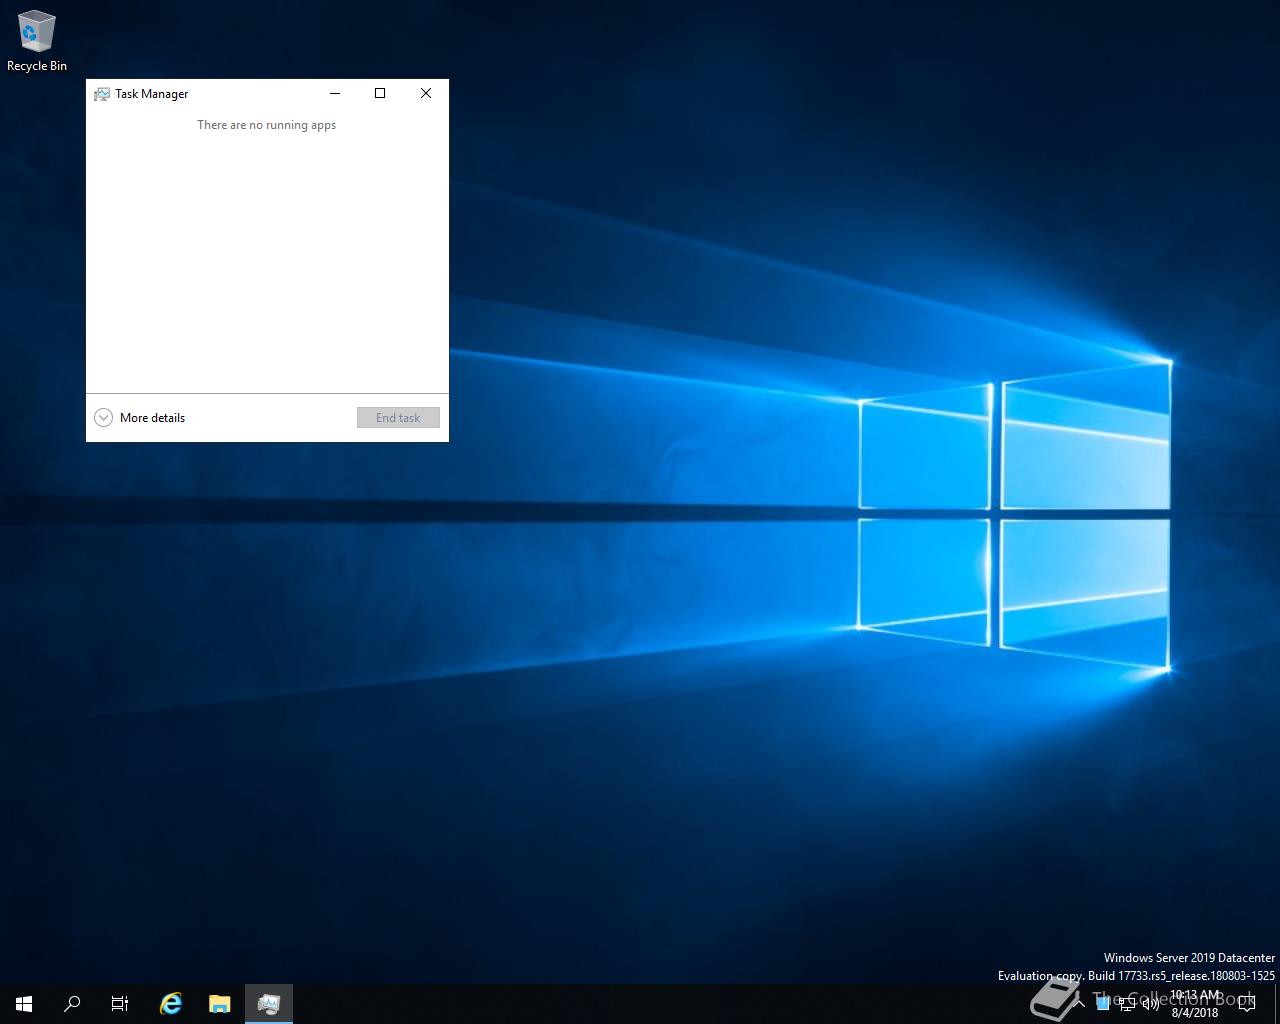Open the Recycle Bin desktop icon

coord(37,41)
